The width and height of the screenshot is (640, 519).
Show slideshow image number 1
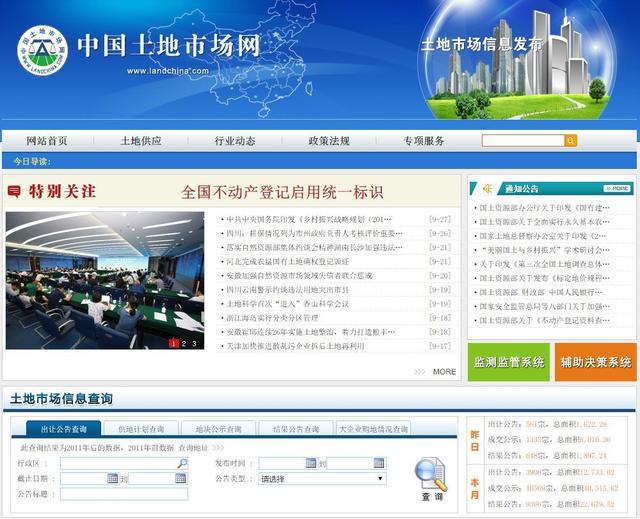[173, 344]
